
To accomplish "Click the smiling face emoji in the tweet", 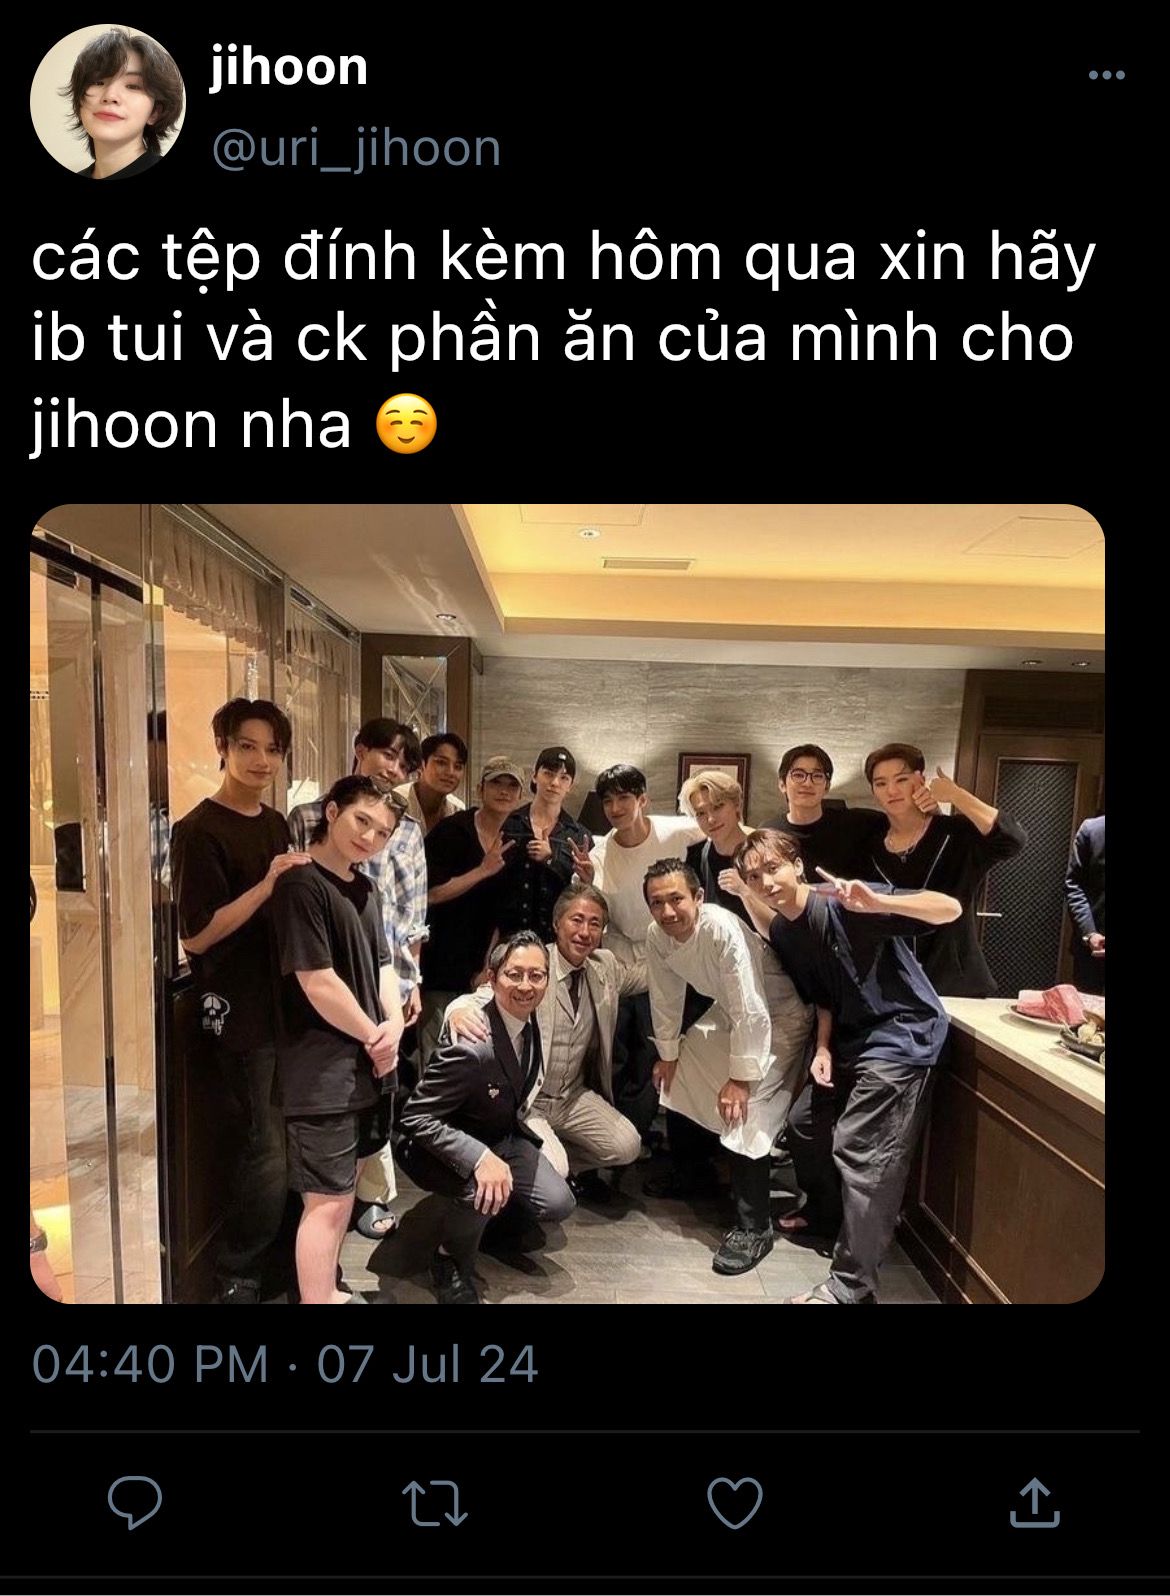I will tap(406, 426).
